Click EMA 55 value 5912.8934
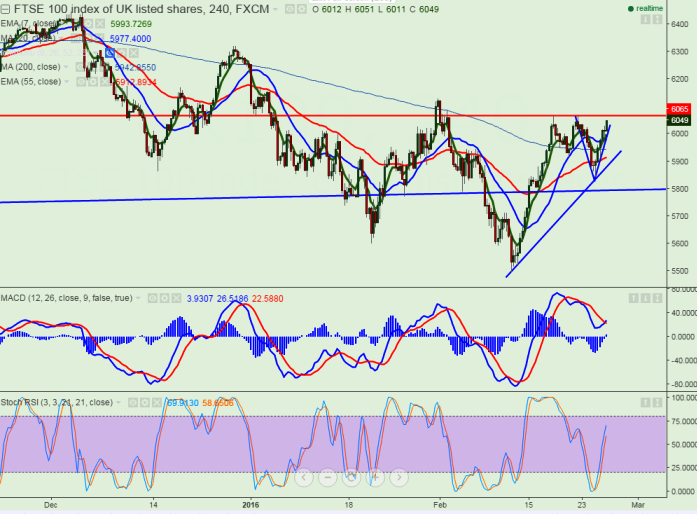The height and width of the screenshot is (514, 697). tap(136, 82)
